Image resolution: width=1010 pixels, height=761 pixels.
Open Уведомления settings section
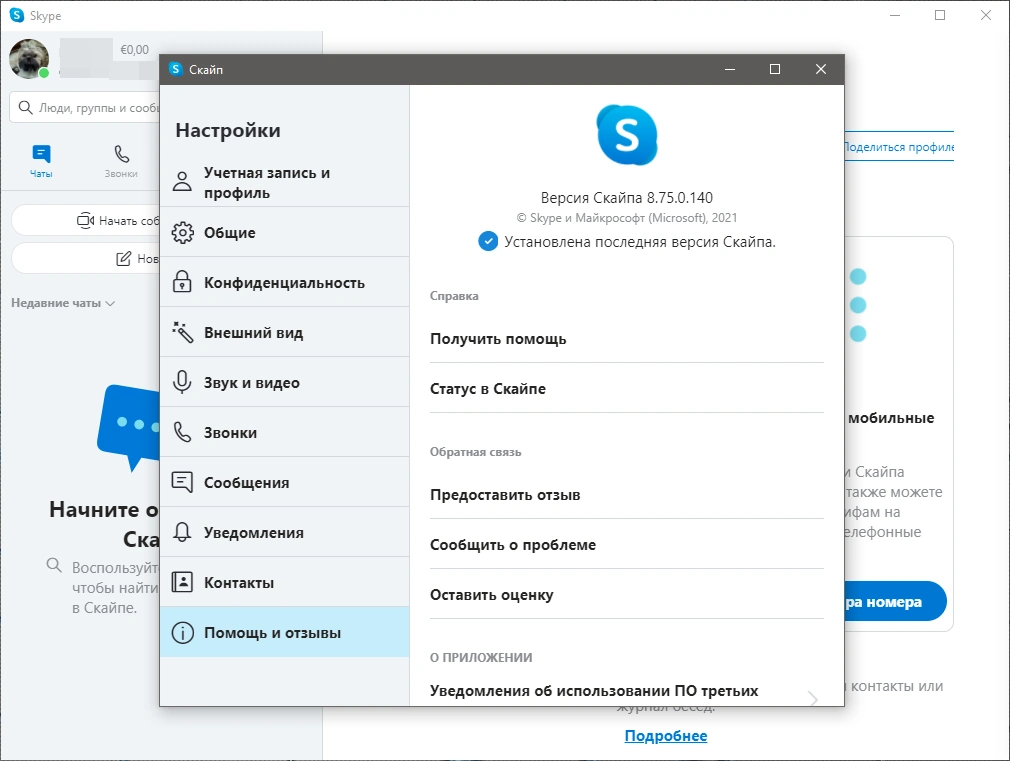[x=285, y=532]
